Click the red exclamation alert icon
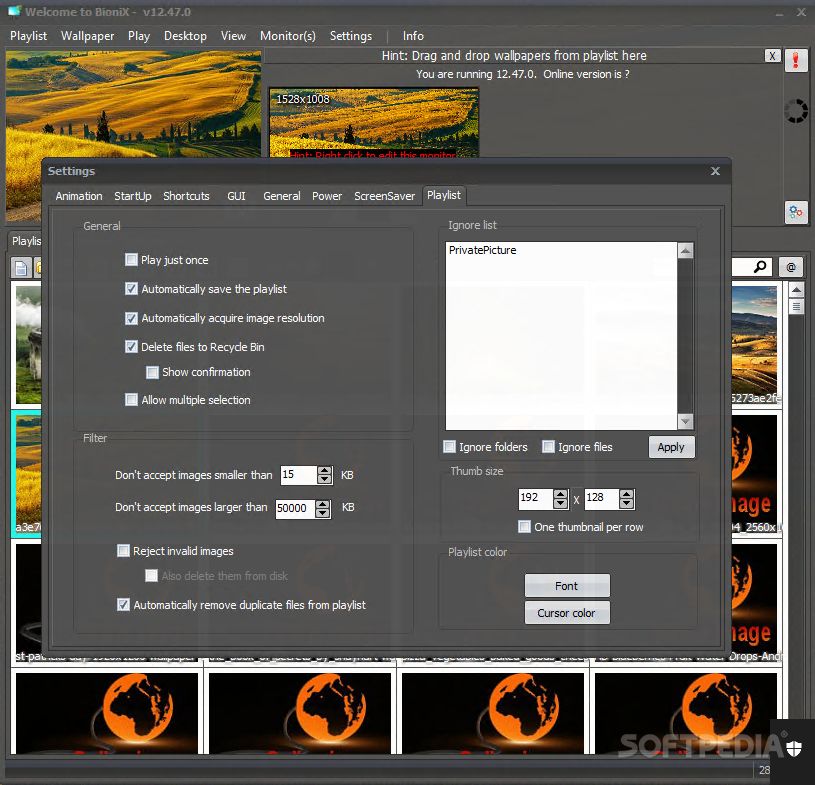This screenshot has width=815, height=785. (x=796, y=60)
